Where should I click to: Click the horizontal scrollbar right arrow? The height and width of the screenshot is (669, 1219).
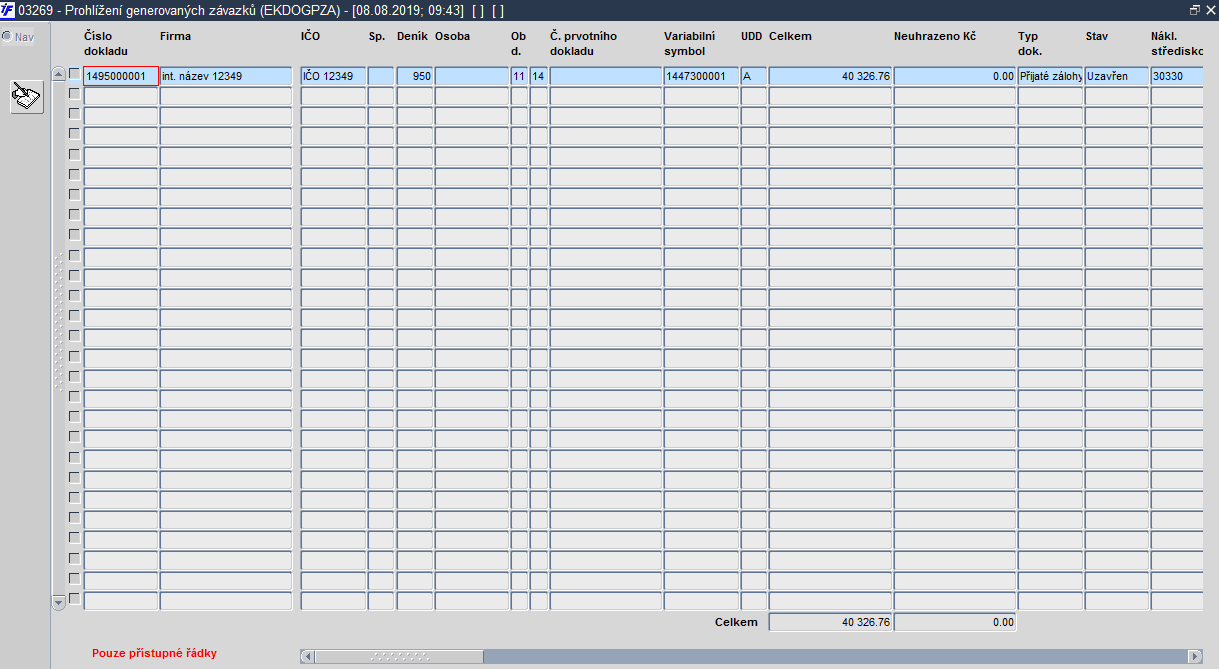[1194, 656]
